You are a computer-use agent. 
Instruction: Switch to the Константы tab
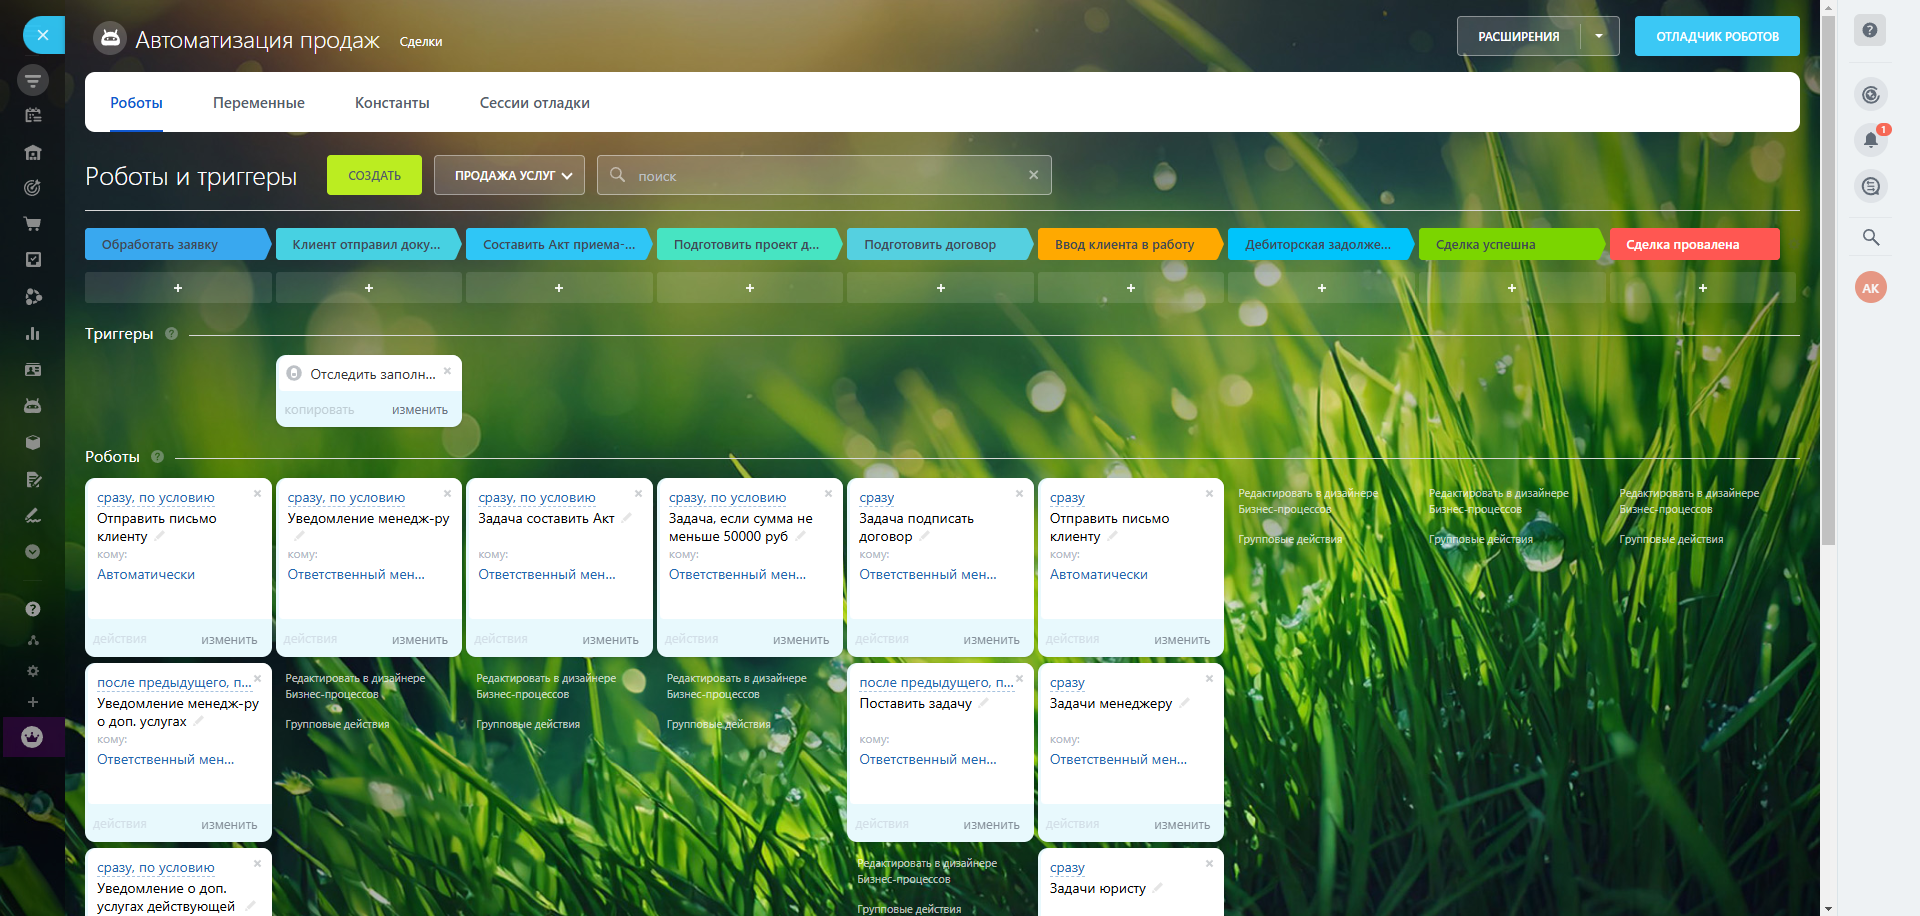point(392,103)
